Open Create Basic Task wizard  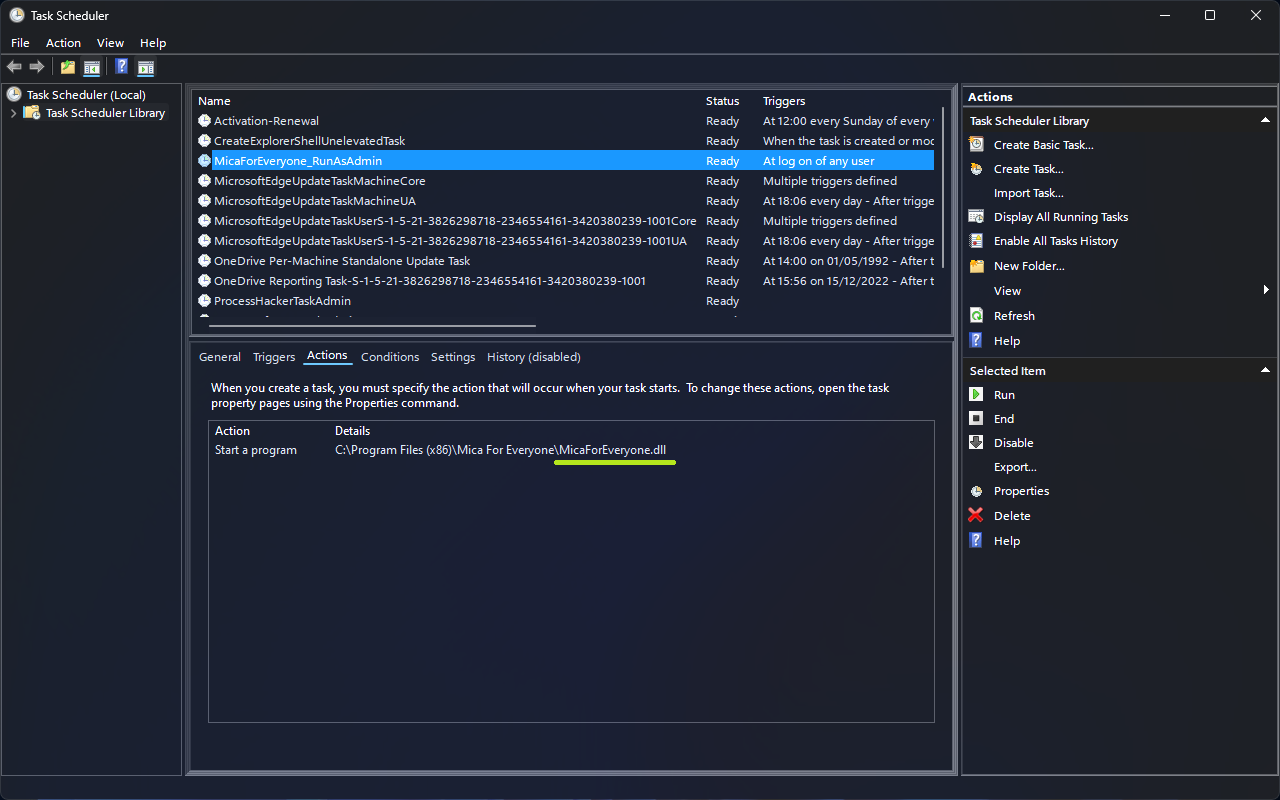pyautogui.click(x=1042, y=144)
